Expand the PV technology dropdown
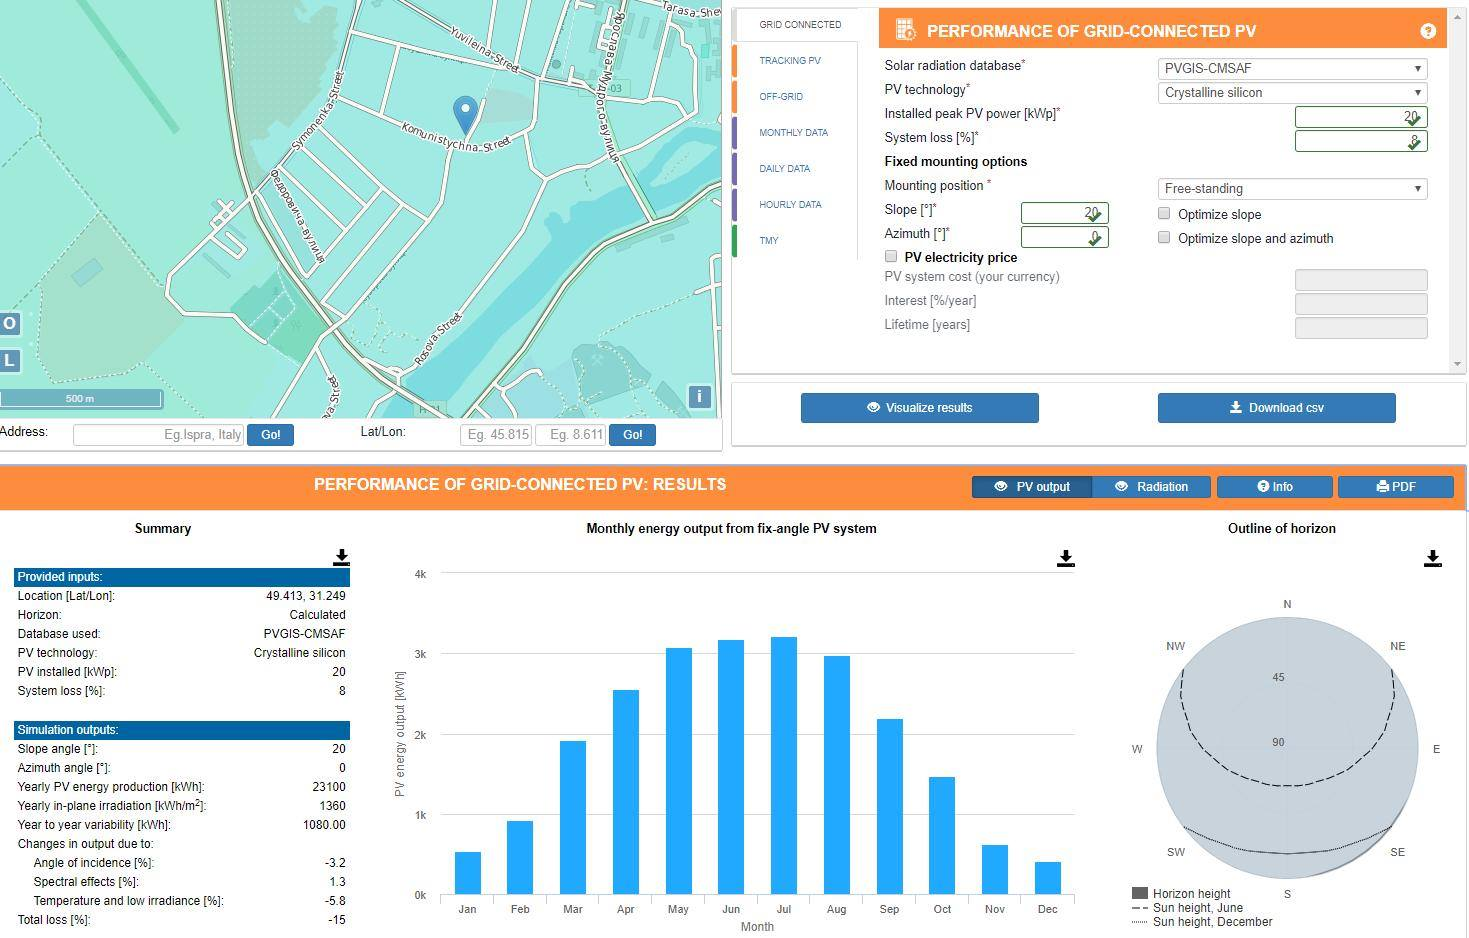 click(x=1292, y=93)
